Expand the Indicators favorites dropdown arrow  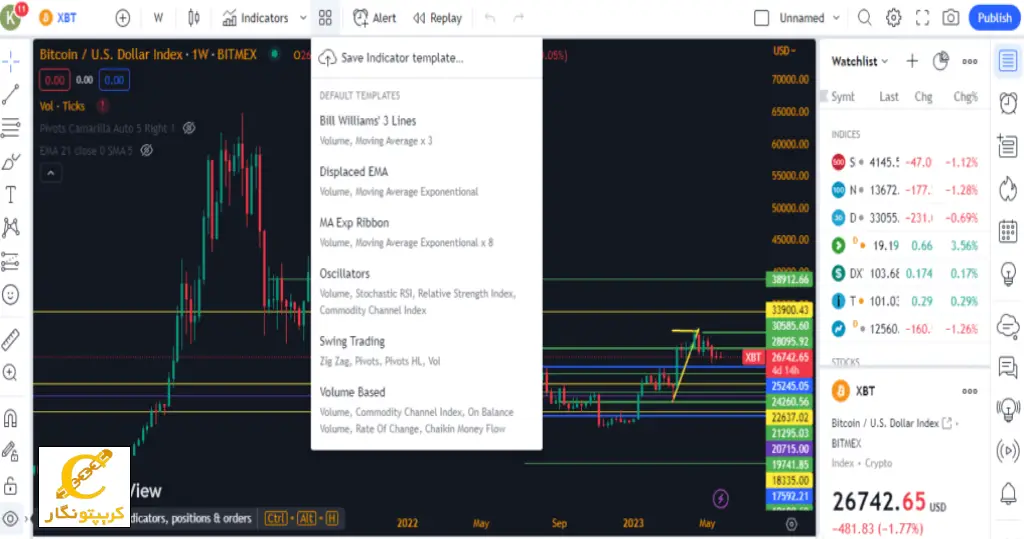coord(303,18)
